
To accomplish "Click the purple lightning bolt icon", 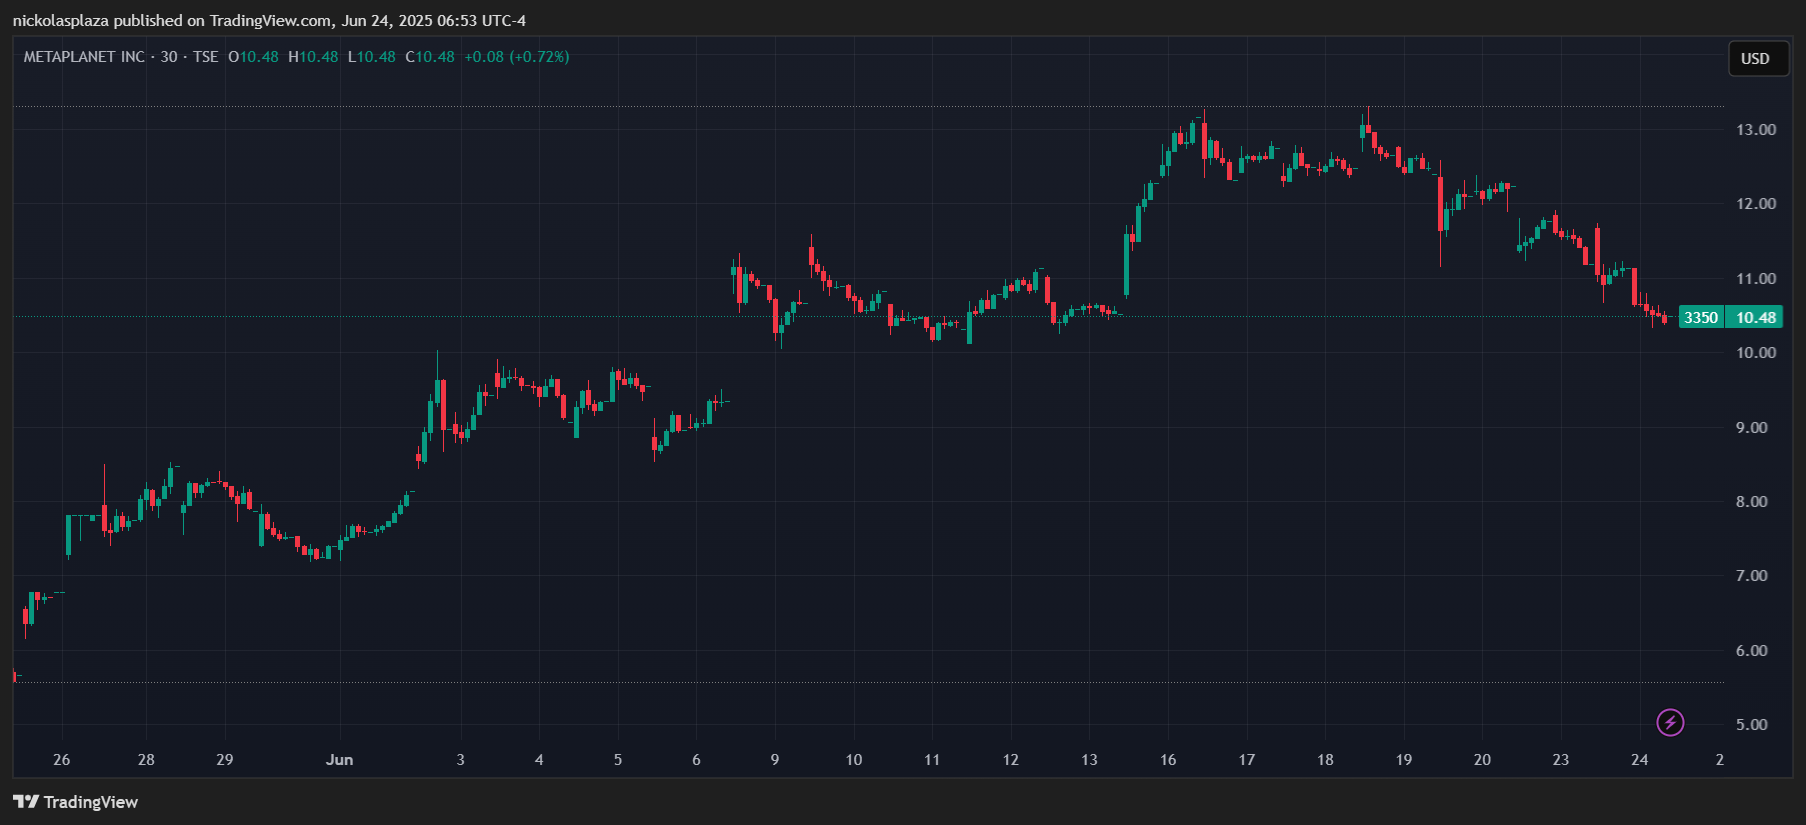I will pos(1670,722).
